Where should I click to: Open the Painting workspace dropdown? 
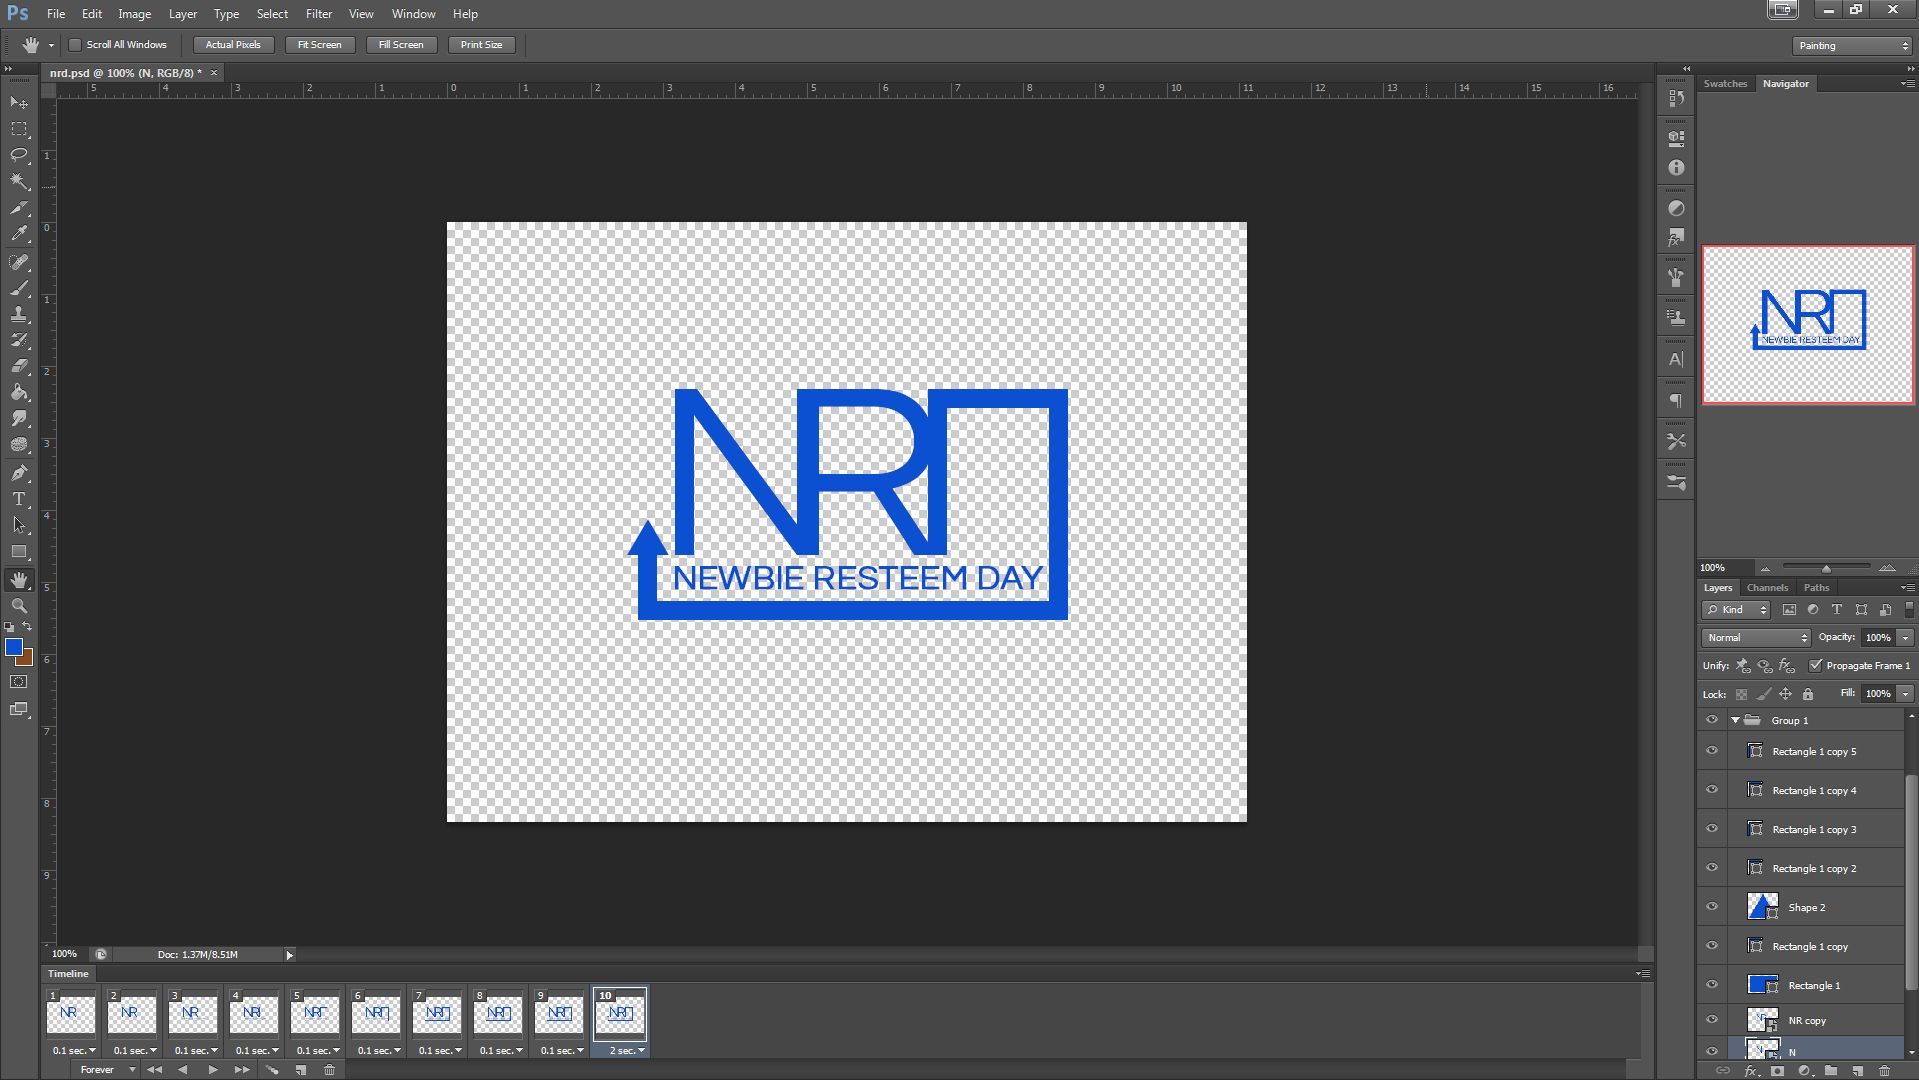[x=1852, y=46]
